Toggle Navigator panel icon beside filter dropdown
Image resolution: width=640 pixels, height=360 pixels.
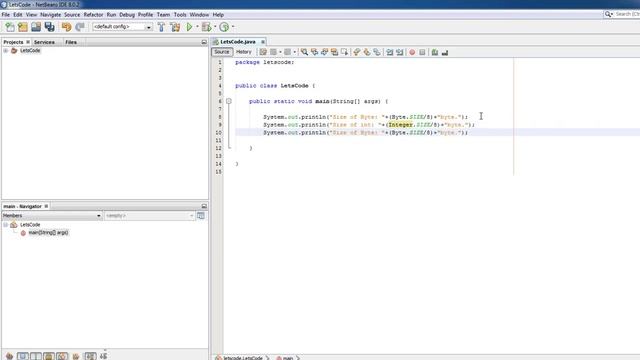click(x=201, y=216)
